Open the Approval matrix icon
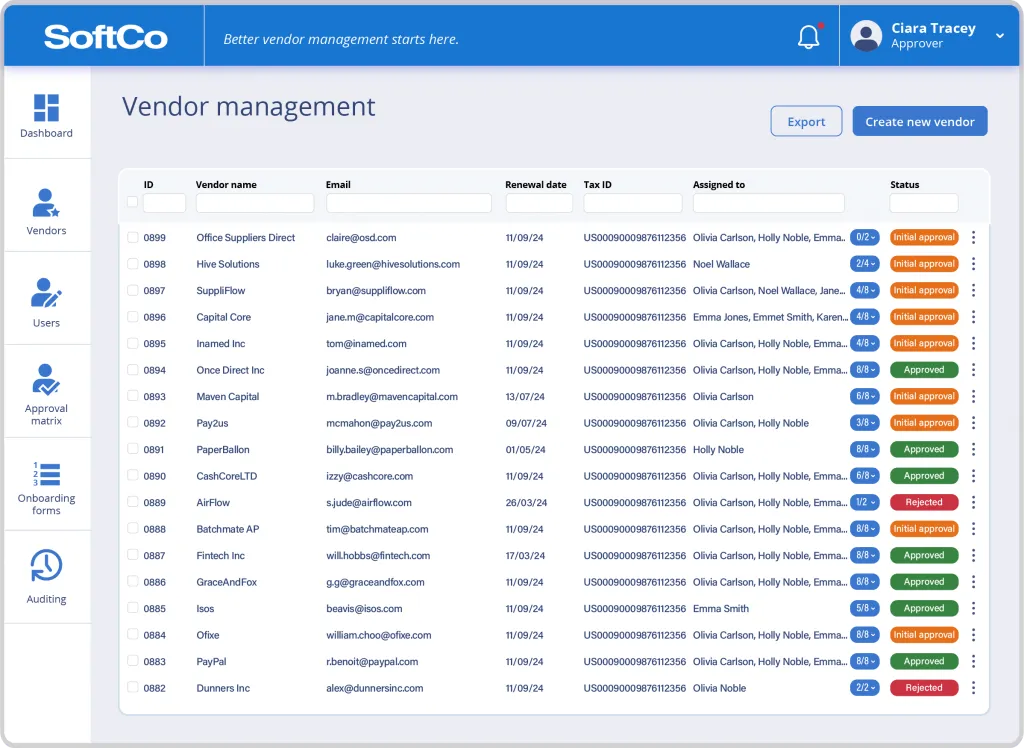This screenshot has width=1024, height=748. (x=46, y=381)
